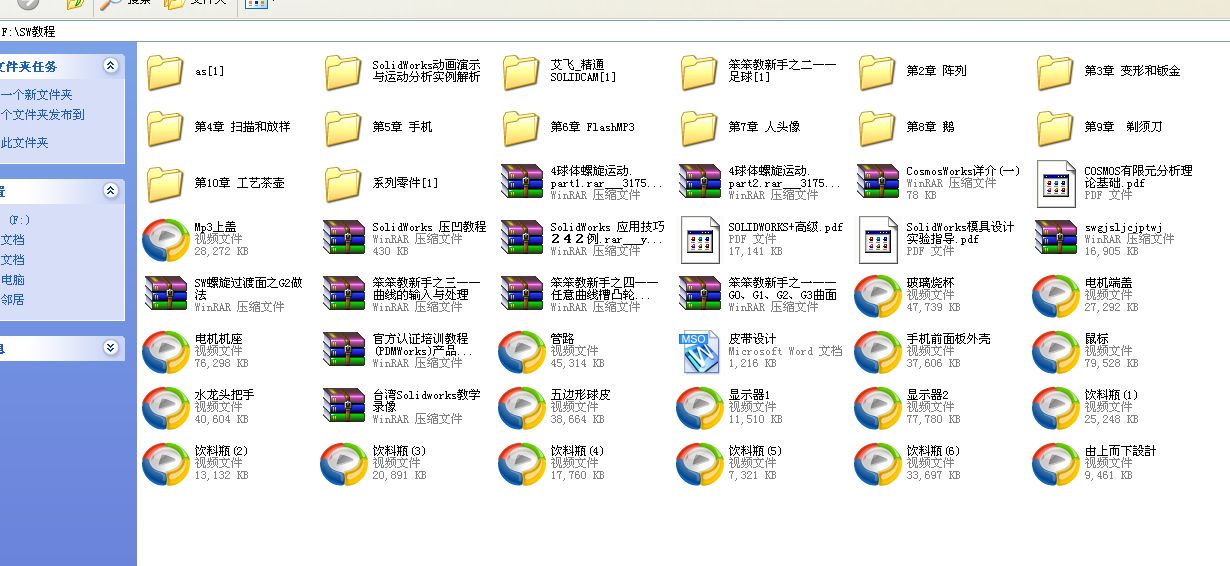
Task: Collapse the second sidebar panel chevron
Action: (110, 190)
